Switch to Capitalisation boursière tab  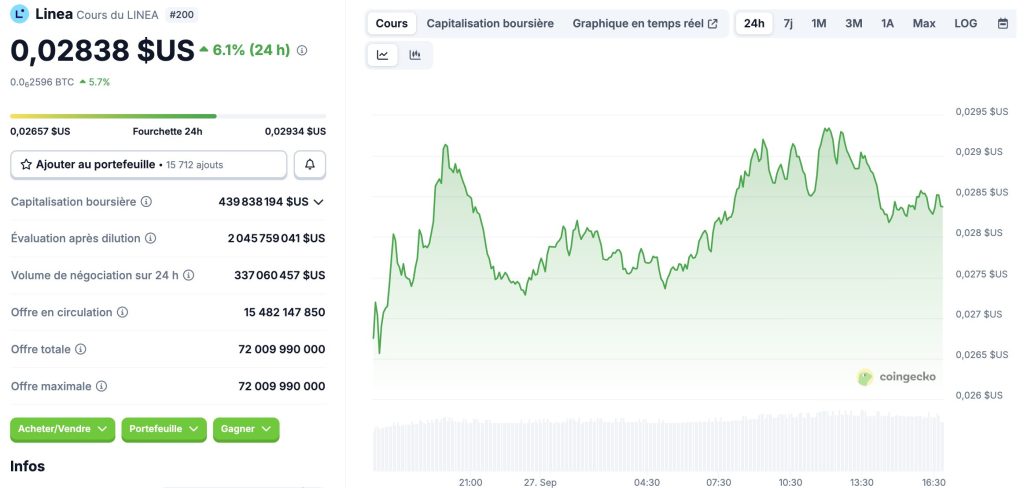(490, 24)
